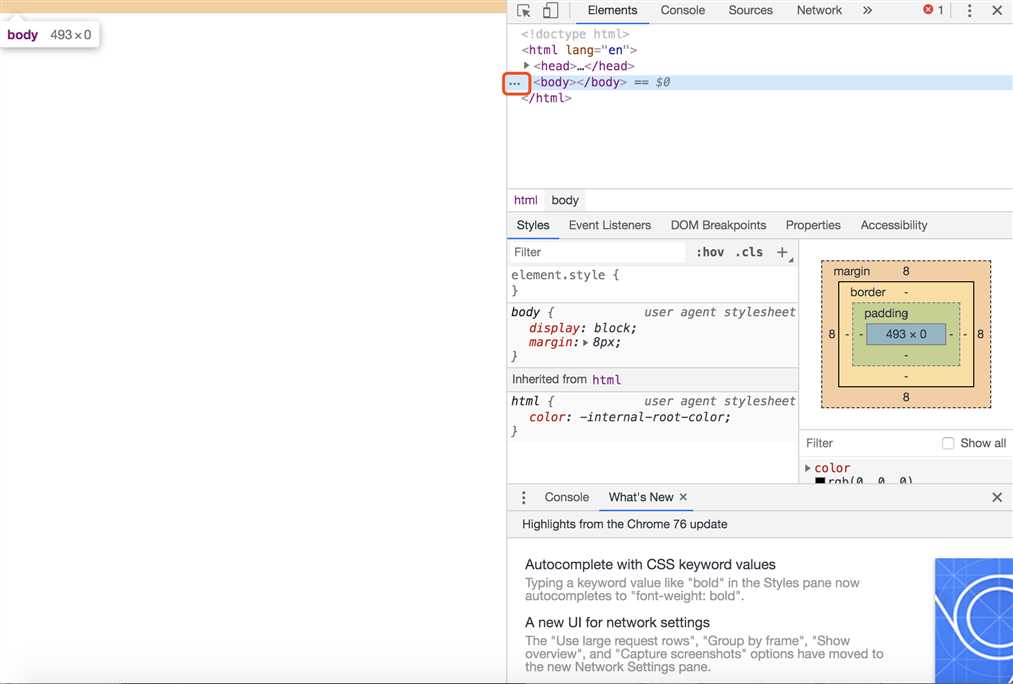The height and width of the screenshot is (684, 1013).
Task: Toggle the device toolbar icon
Action: [550, 11]
